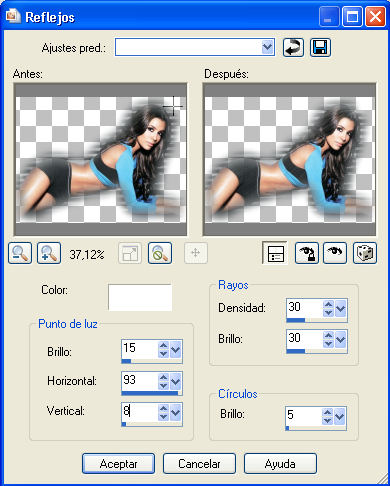Expand the Densidad slider dropdown arrow
The width and height of the screenshot is (390, 486).
(x=341, y=308)
